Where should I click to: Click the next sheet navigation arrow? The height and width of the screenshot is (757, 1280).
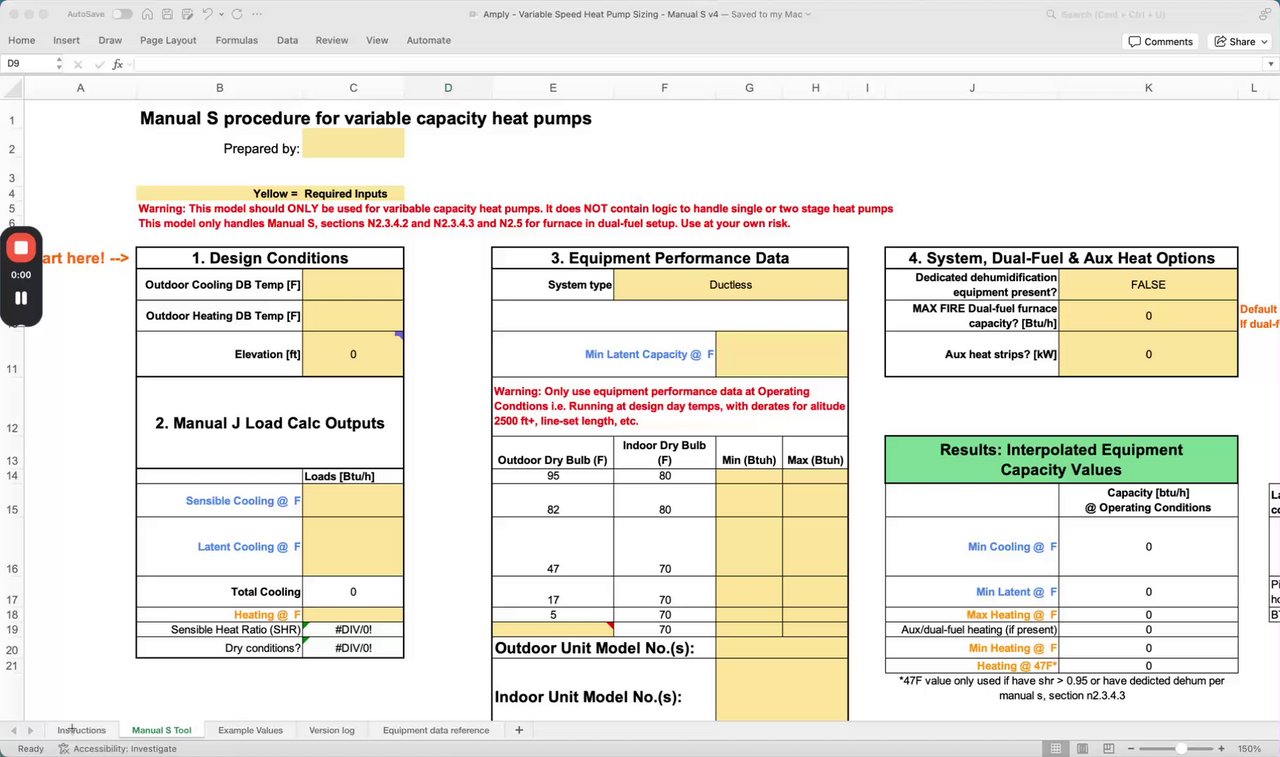(x=31, y=730)
